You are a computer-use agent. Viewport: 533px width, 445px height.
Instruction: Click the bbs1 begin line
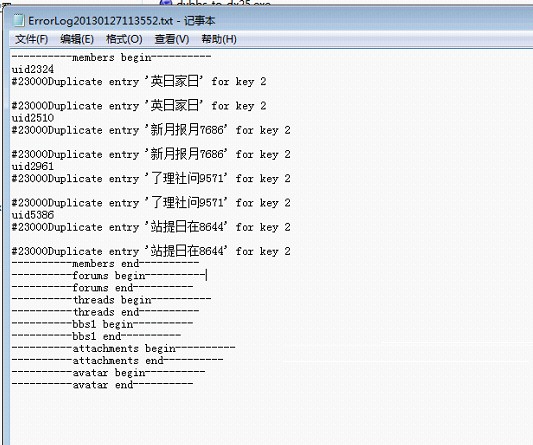[x=102, y=324]
